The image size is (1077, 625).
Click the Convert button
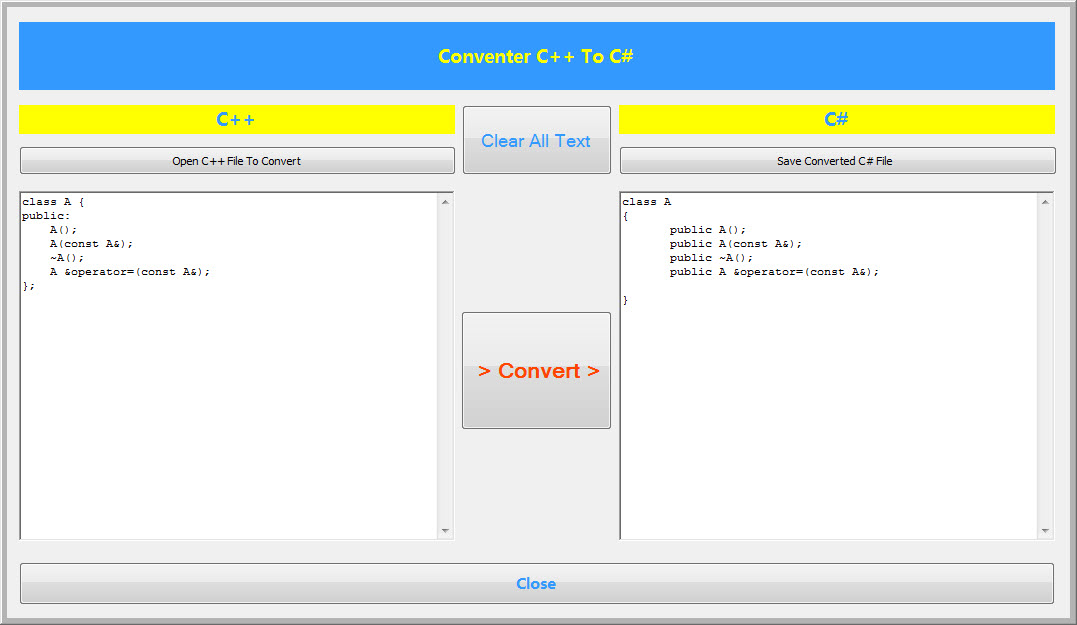536,370
